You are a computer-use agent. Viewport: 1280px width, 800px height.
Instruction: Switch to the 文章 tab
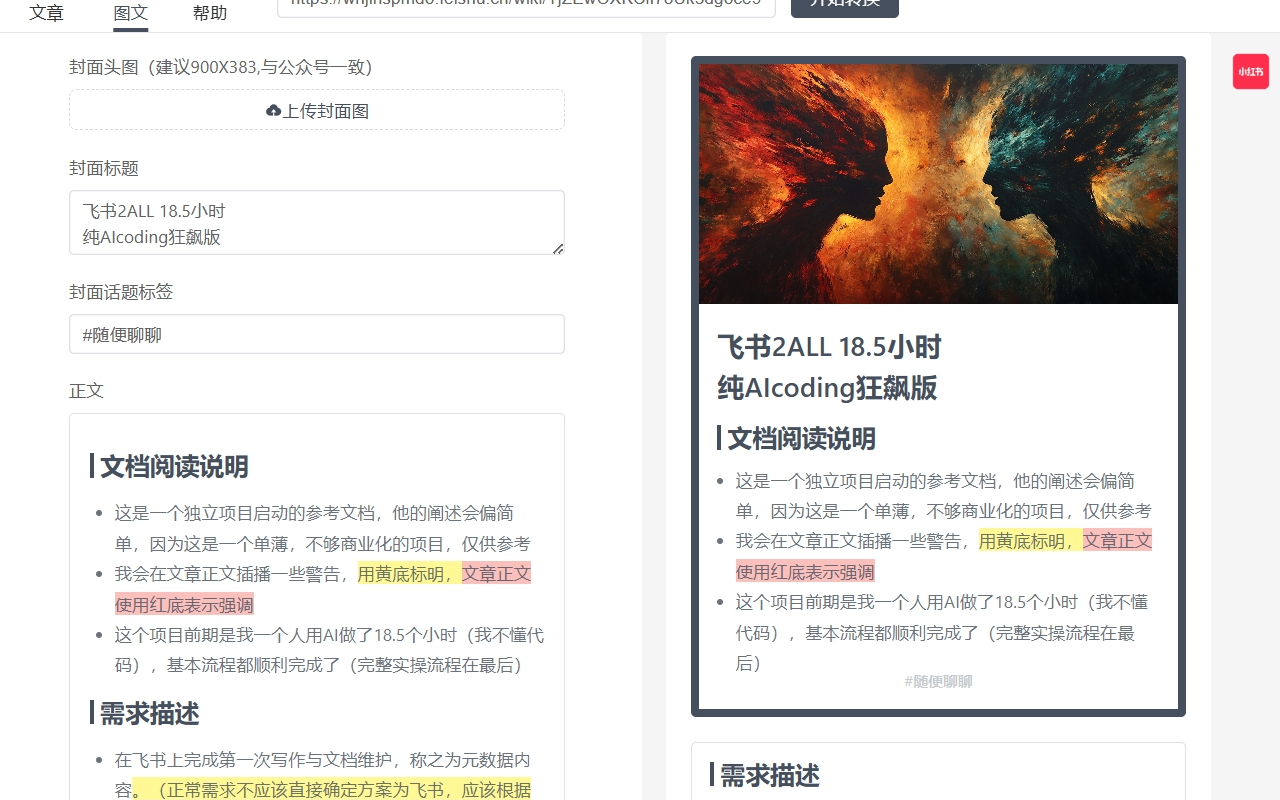pyautogui.click(x=47, y=13)
